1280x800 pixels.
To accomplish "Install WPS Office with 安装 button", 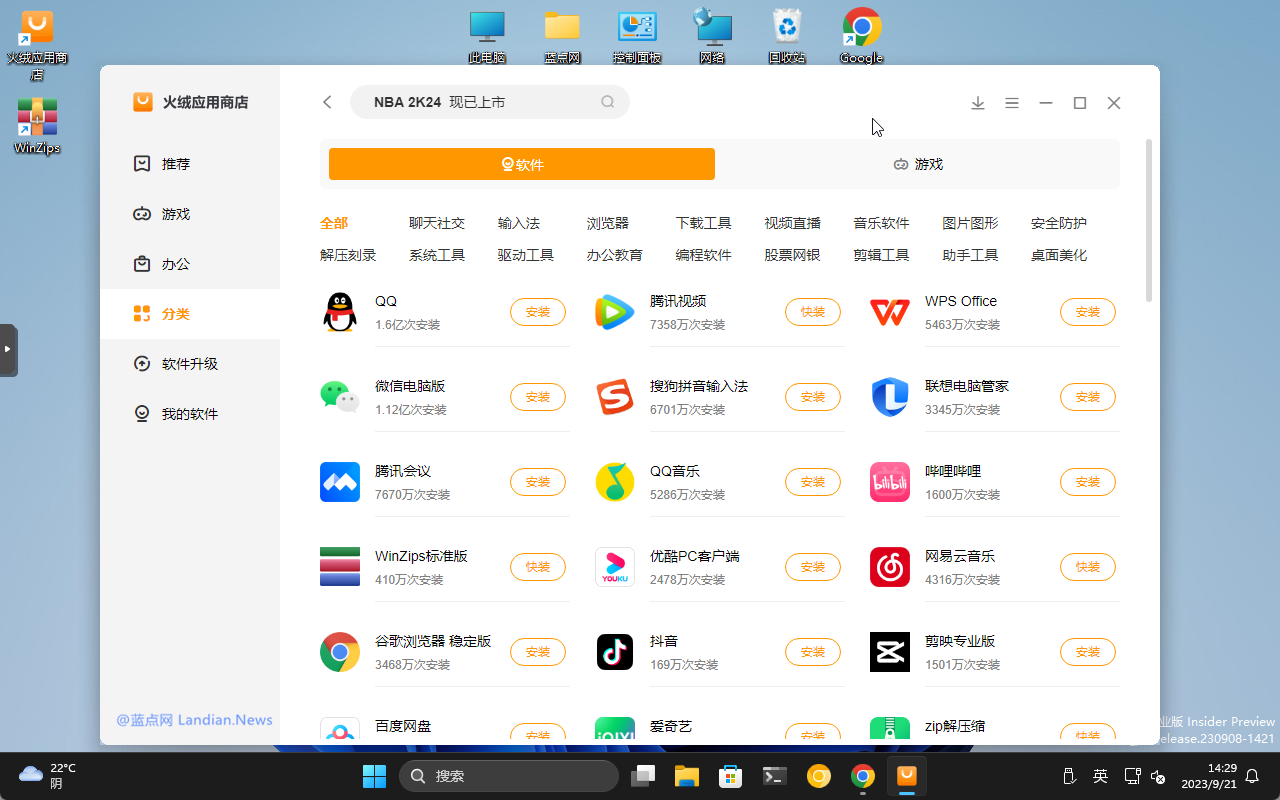I will pyautogui.click(x=1088, y=312).
